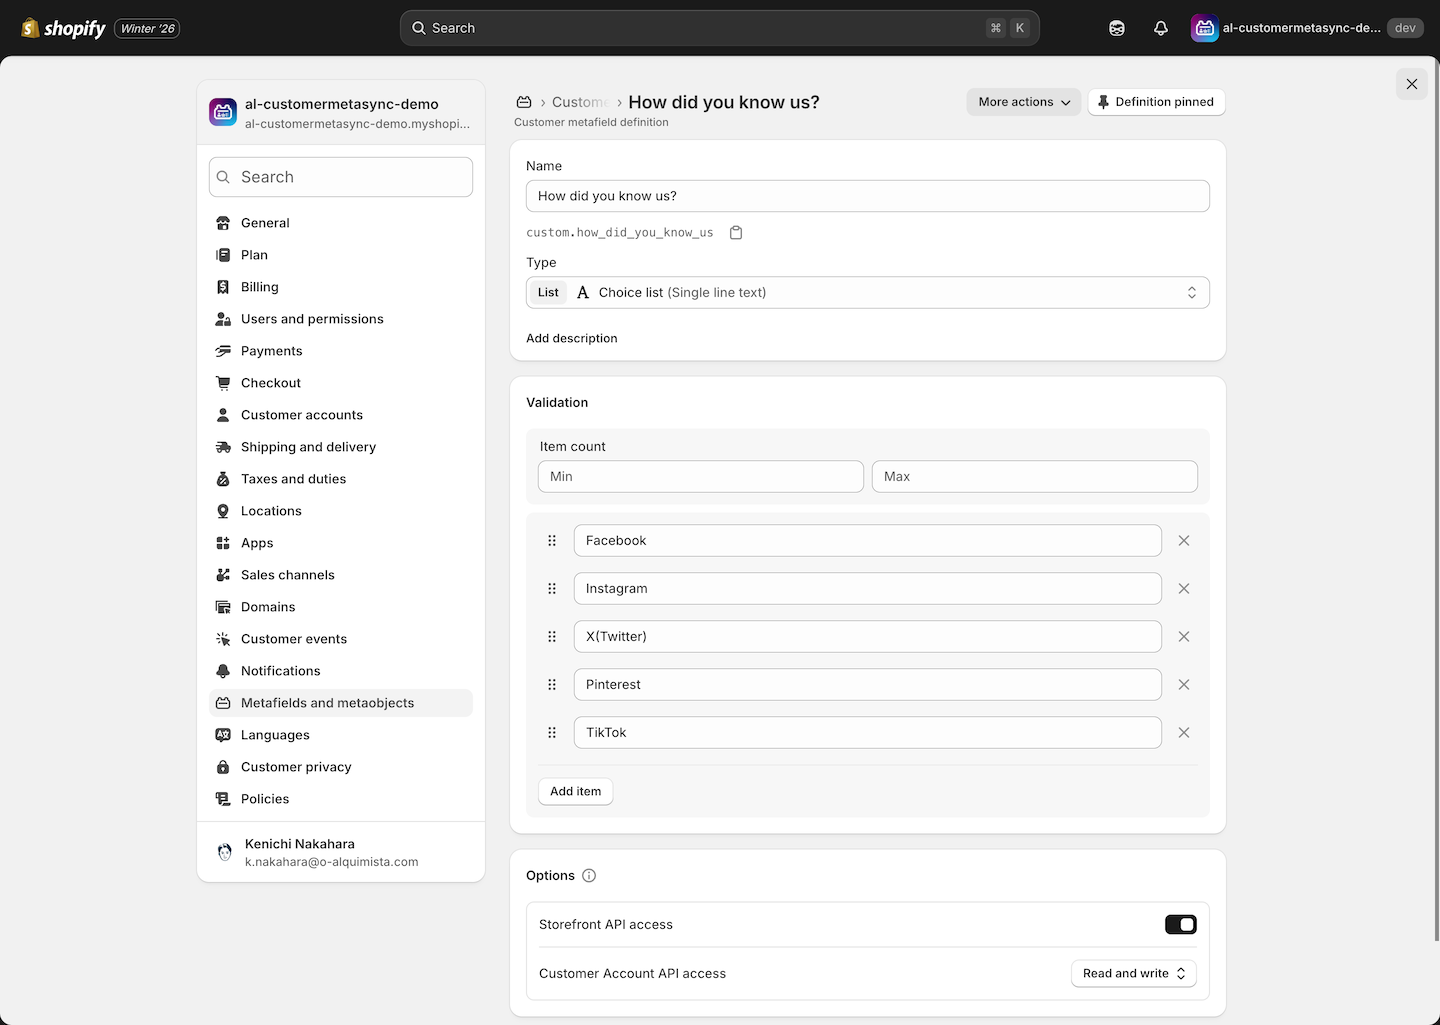Click the Shopify admin home logo
1440x1025 pixels.
tap(62, 27)
